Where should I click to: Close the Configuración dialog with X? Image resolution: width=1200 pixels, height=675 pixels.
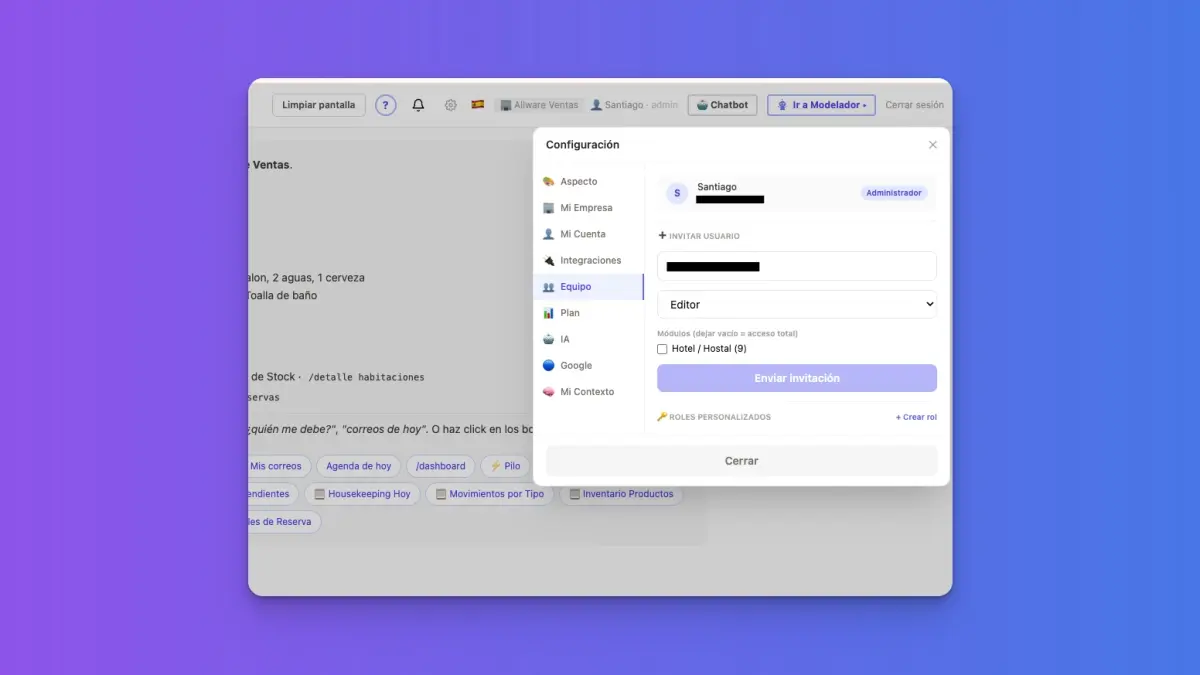tap(933, 145)
